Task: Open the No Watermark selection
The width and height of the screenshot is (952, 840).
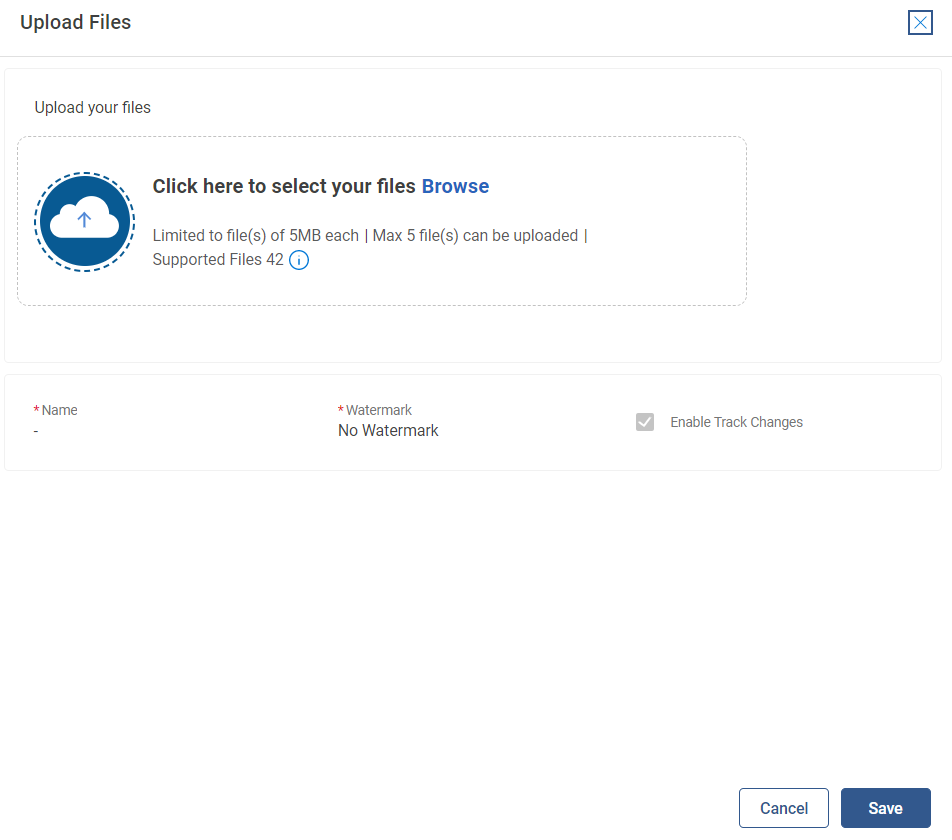Action: (x=388, y=431)
